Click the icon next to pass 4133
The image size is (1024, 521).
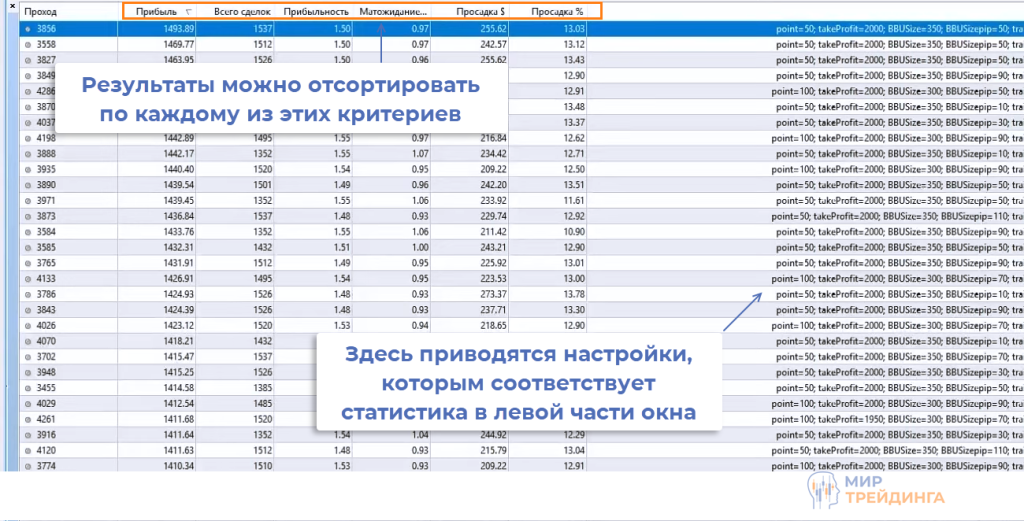click(x=27, y=278)
